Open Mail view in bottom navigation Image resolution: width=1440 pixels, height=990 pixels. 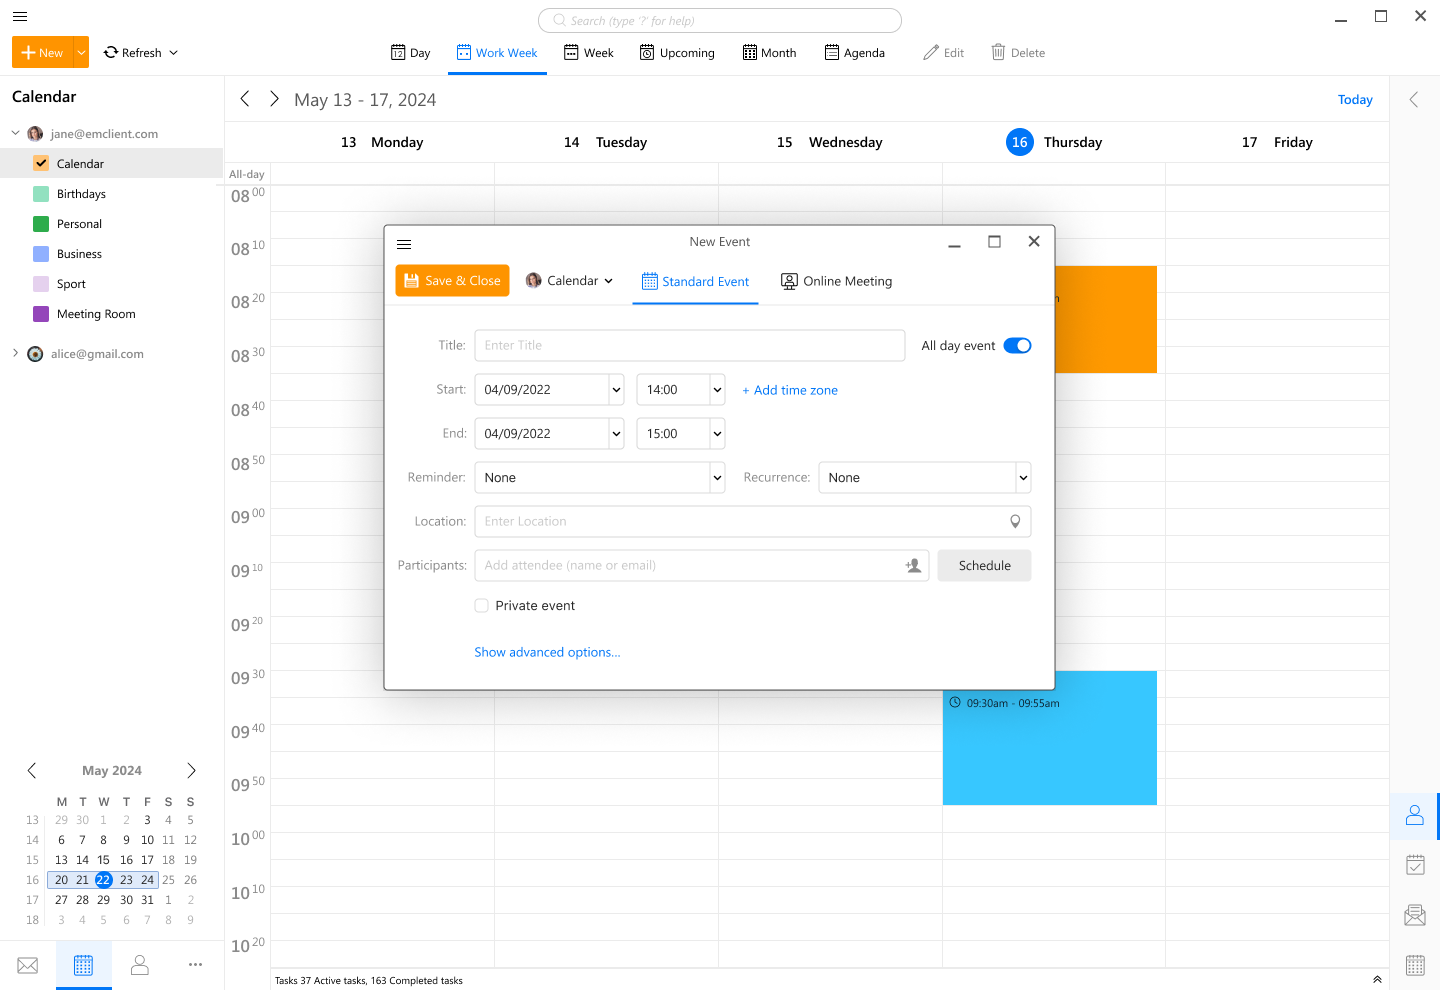[x=28, y=965]
